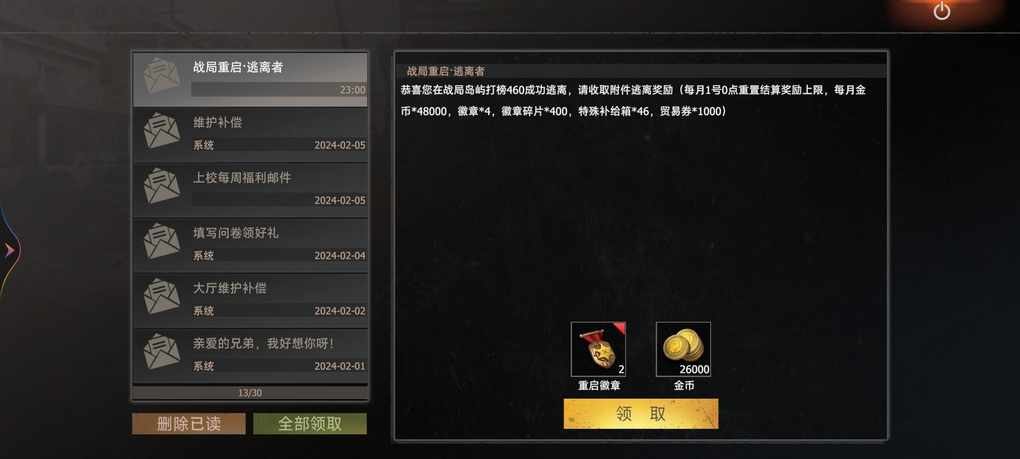Image resolution: width=1020 pixels, height=459 pixels.
Task: Claim the attachment with the 领取 button
Action: pos(641,414)
